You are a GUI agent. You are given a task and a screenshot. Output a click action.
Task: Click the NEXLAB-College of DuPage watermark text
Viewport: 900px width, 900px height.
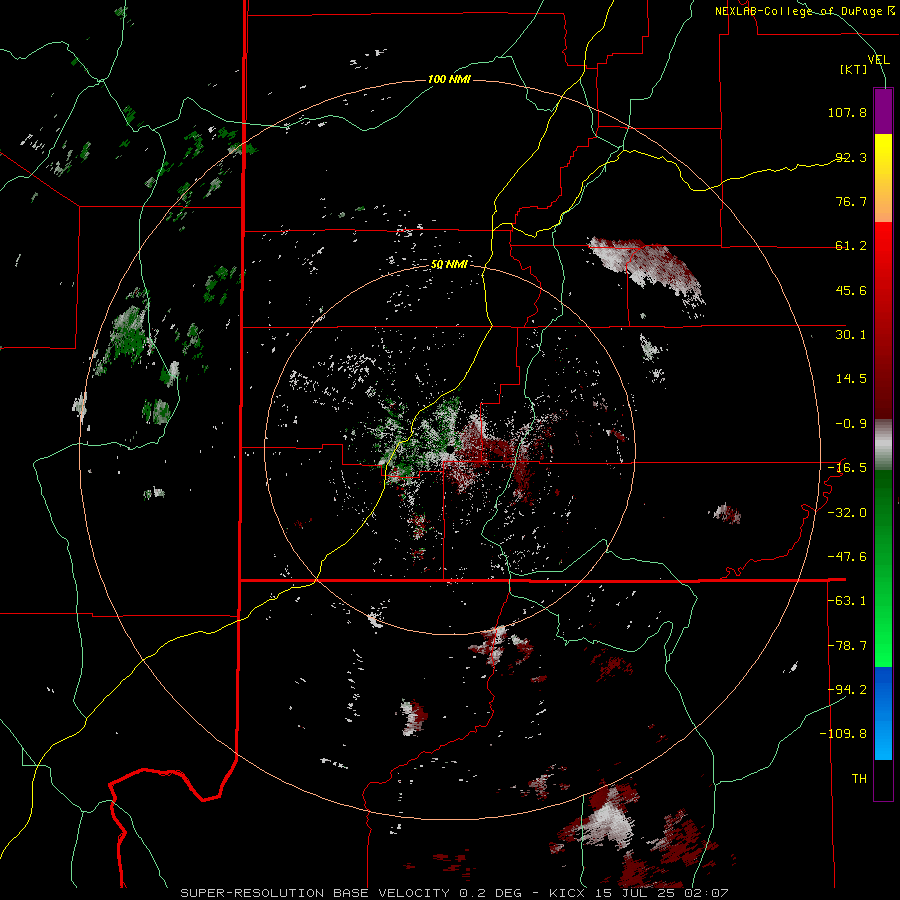click(x=805, y=11)
